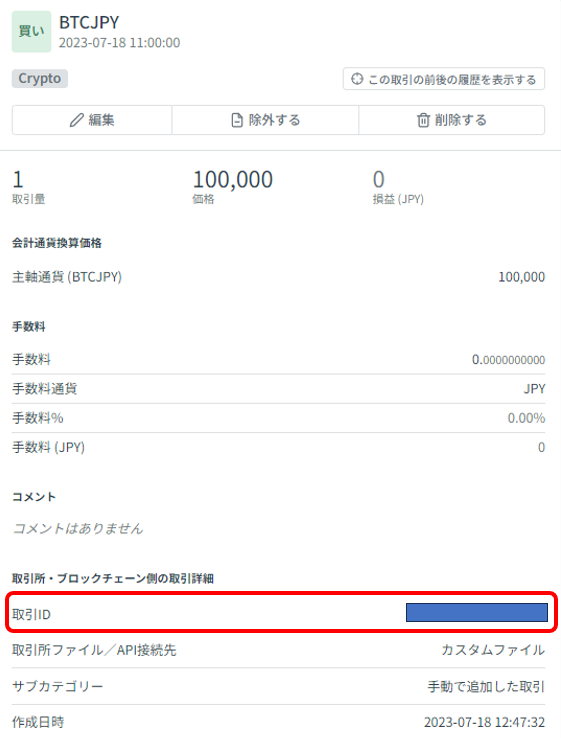Click the 100,000 価格 value
This screenshot has width=561, height=738.
point(232,179)
